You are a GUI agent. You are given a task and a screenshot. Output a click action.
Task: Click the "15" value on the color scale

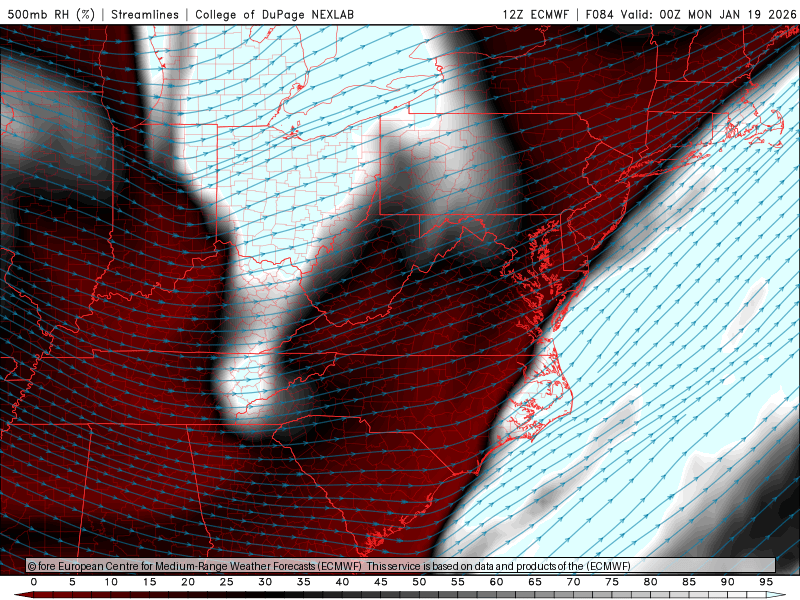[x=149, y=582]
